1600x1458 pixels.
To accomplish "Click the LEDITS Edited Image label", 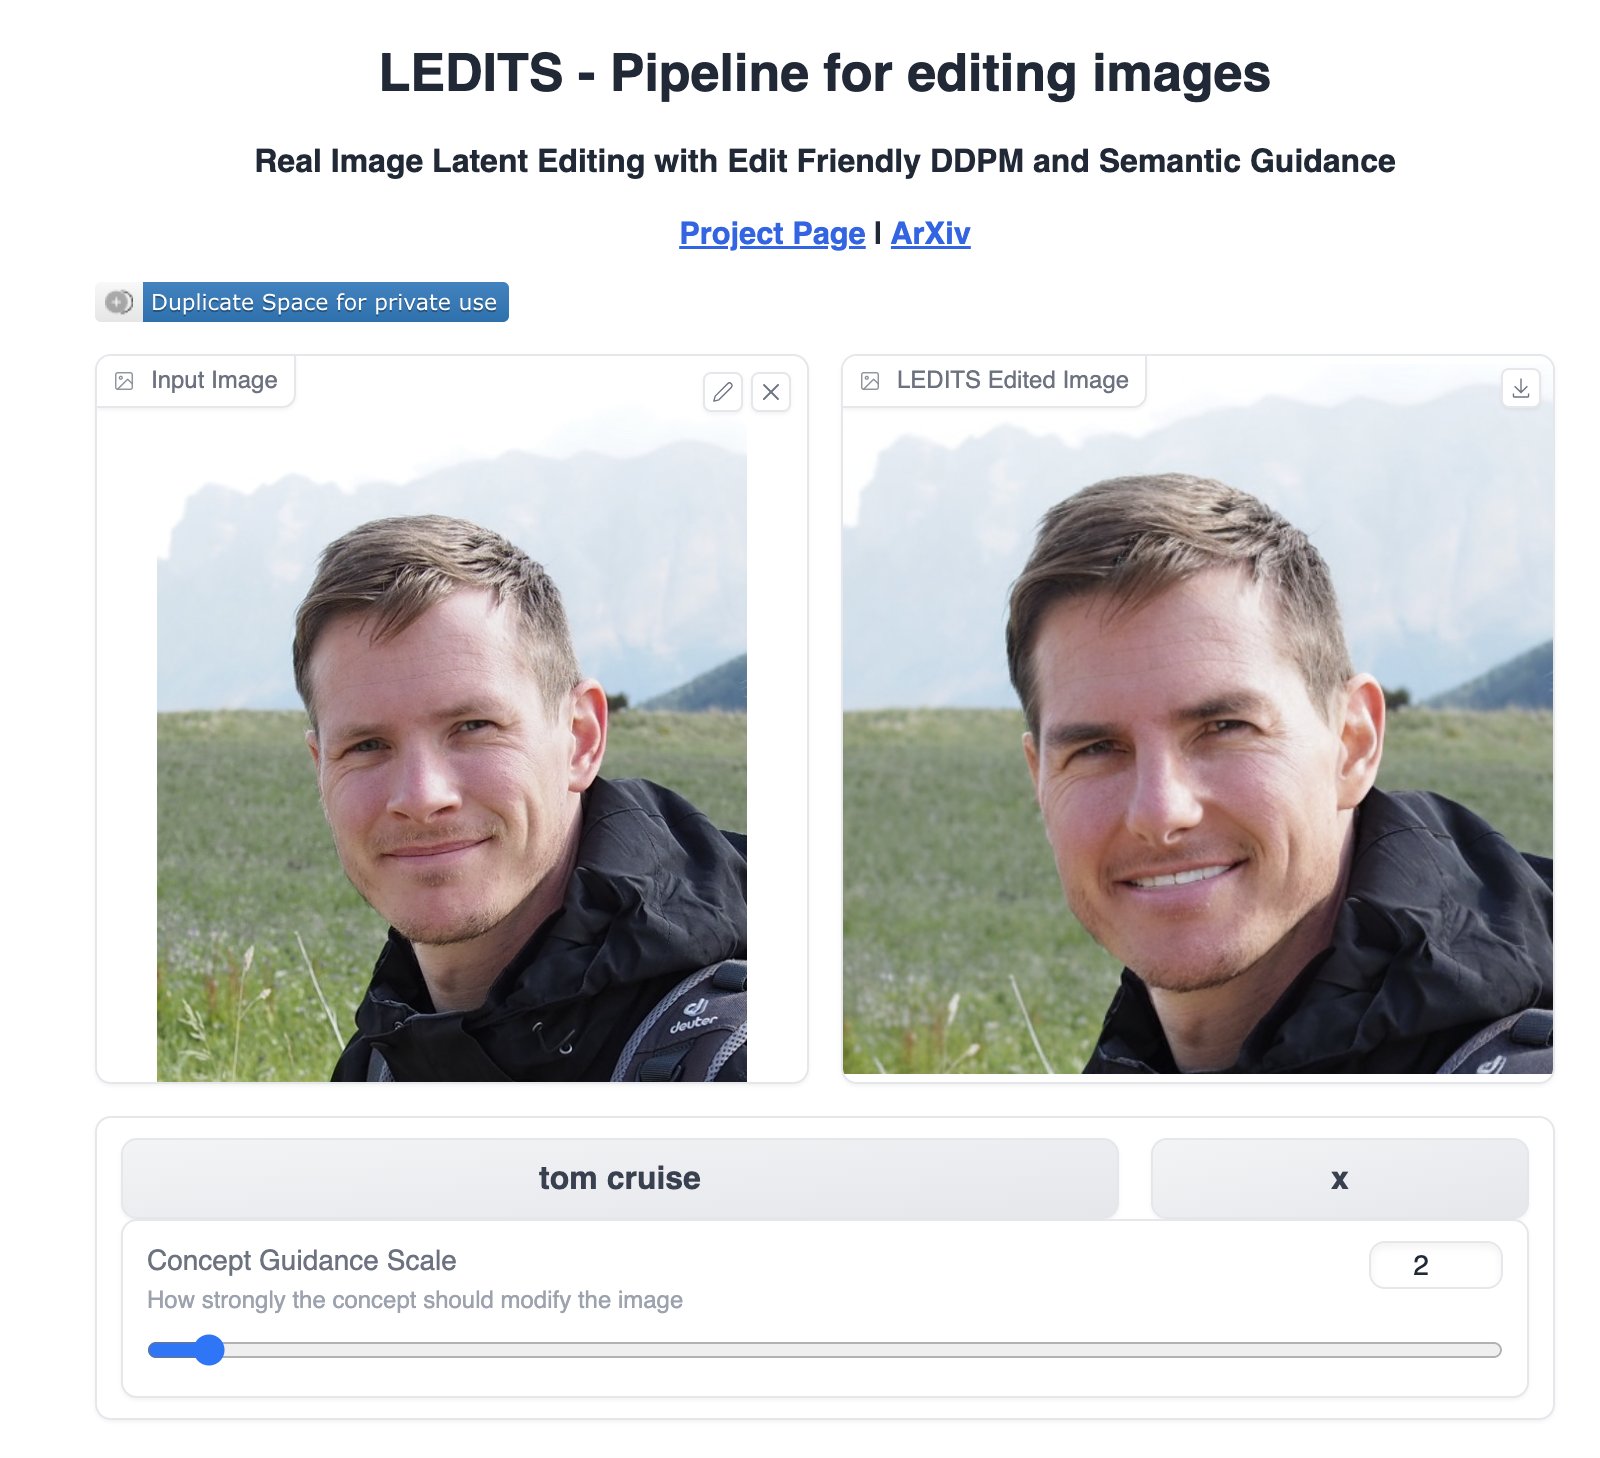I will pyautogui.click(x=1012, y=380).
